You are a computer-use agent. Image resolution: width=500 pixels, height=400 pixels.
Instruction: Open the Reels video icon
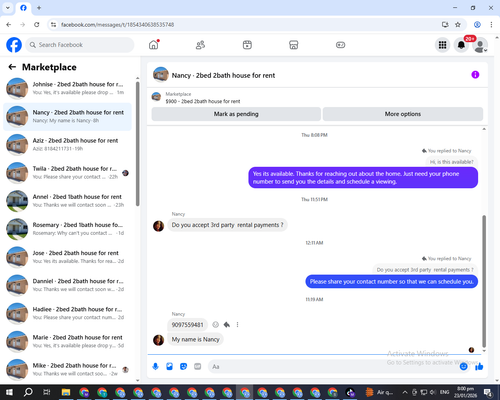pyautogui.click(x=247, y=45)
